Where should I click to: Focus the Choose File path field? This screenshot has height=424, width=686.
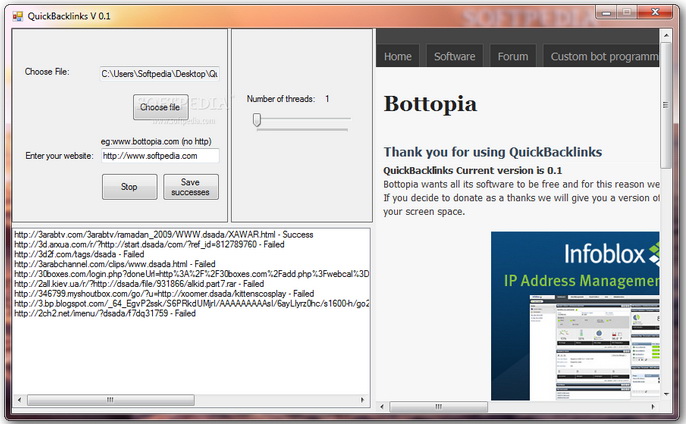coord(160,74)
